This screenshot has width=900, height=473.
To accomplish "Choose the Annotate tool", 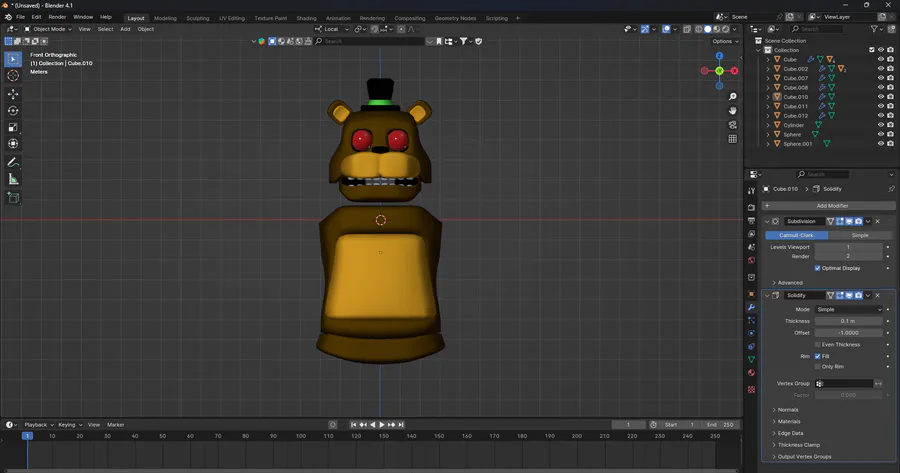I will (x=13, y=163).
